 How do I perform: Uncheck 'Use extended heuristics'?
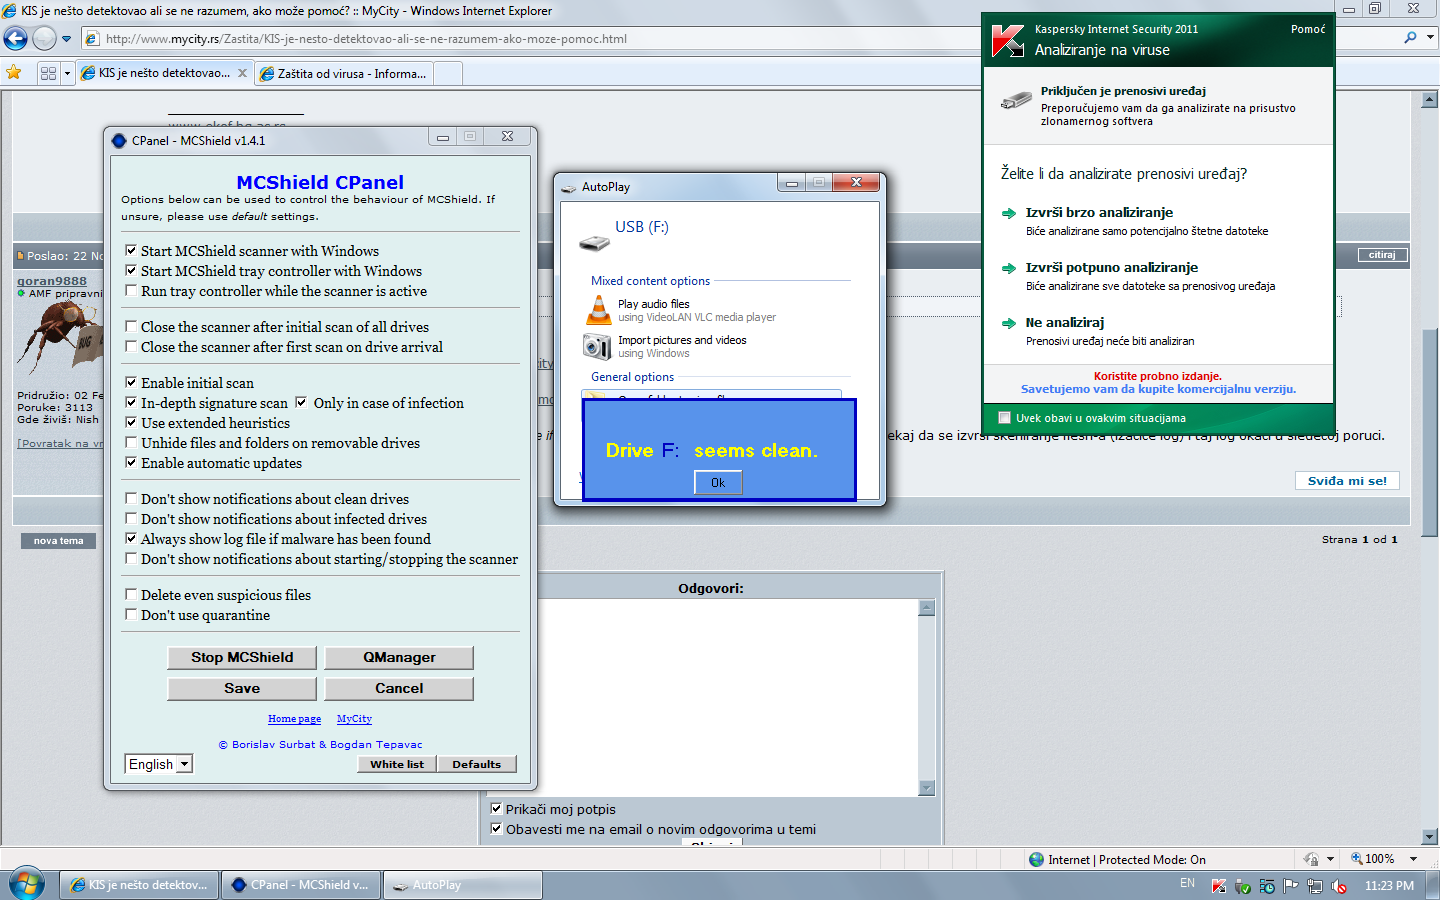coord(131,423)
